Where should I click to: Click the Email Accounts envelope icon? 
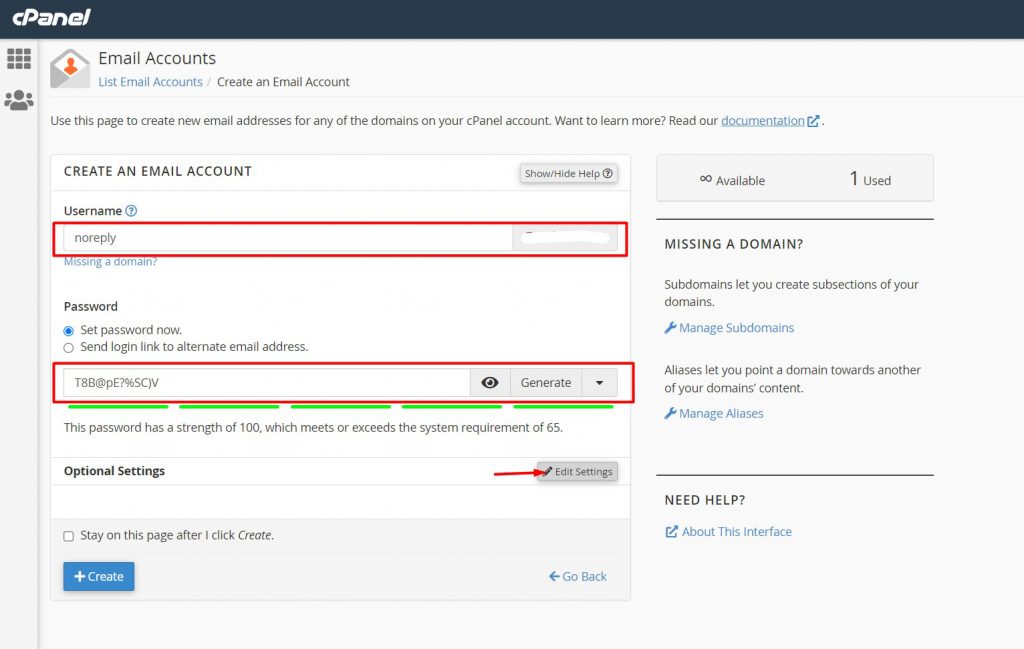pyautogui.click(x=70, y=68)
